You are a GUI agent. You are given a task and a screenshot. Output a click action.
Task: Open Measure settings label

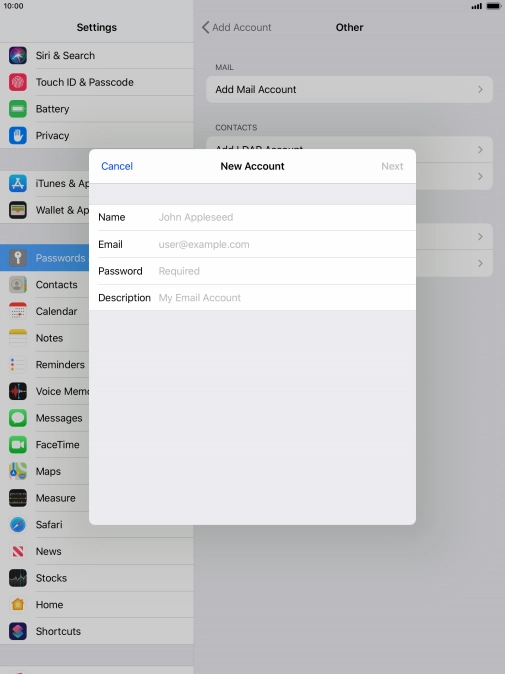(55, 498)
